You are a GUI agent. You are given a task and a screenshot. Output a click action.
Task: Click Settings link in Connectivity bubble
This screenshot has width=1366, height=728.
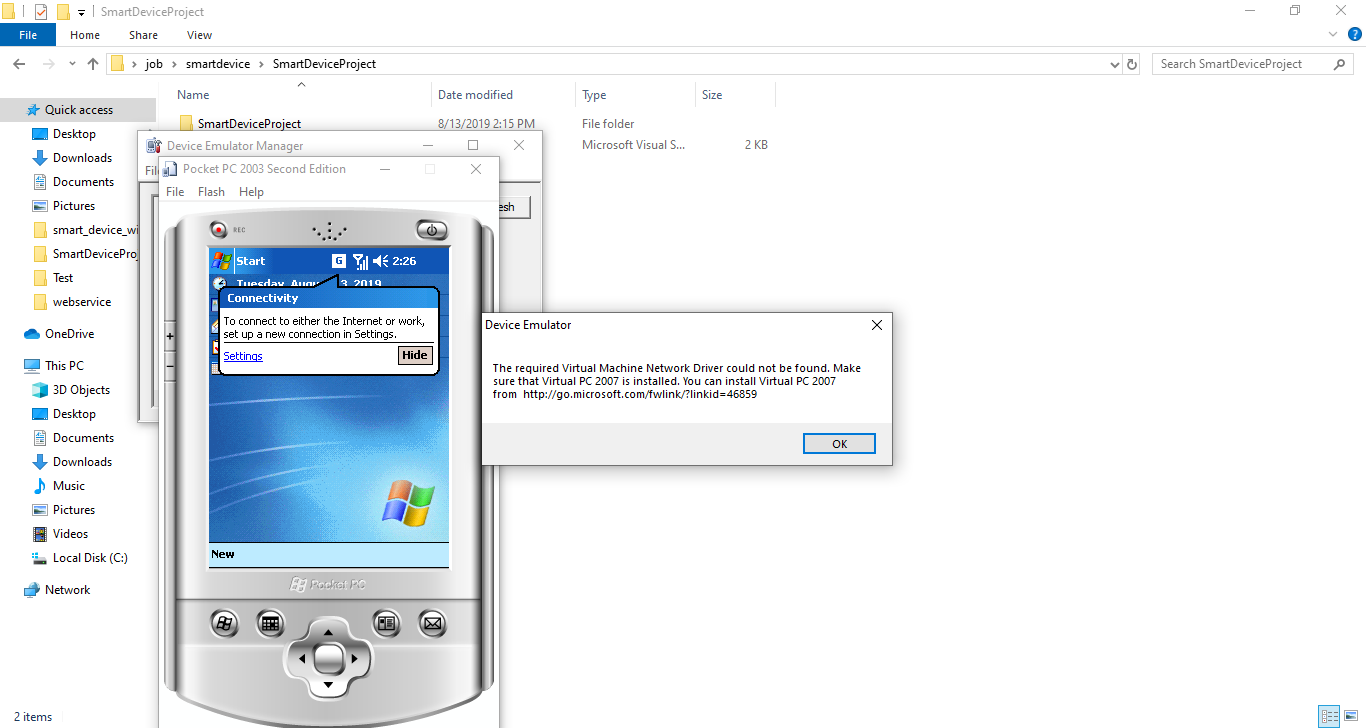243,356
